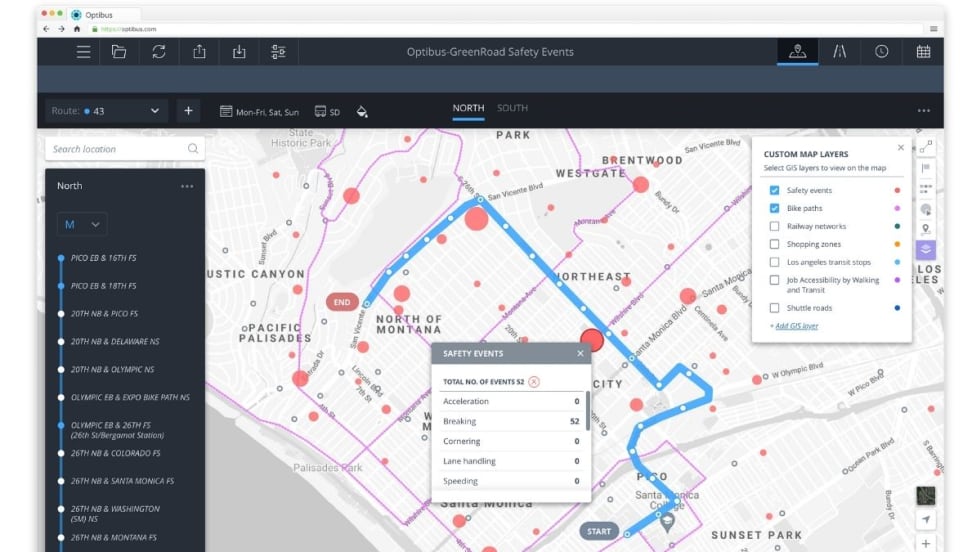Click the export upload icon
The image size is (980, 552).
[199, 52]
